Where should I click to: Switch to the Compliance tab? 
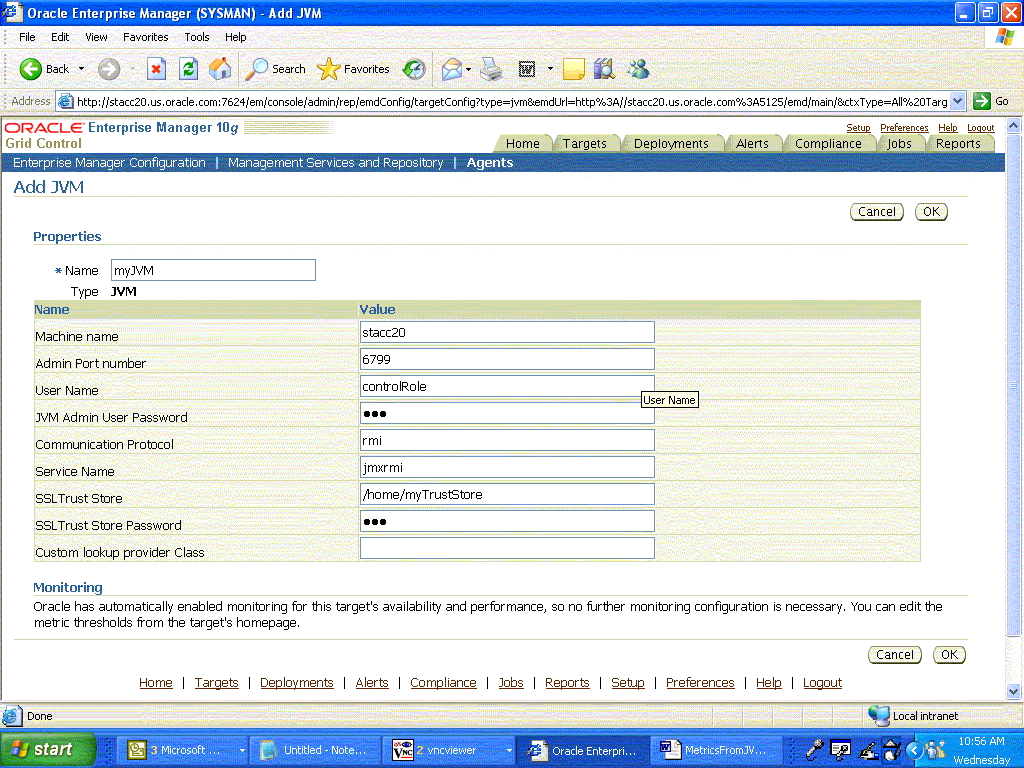point(828,144)
